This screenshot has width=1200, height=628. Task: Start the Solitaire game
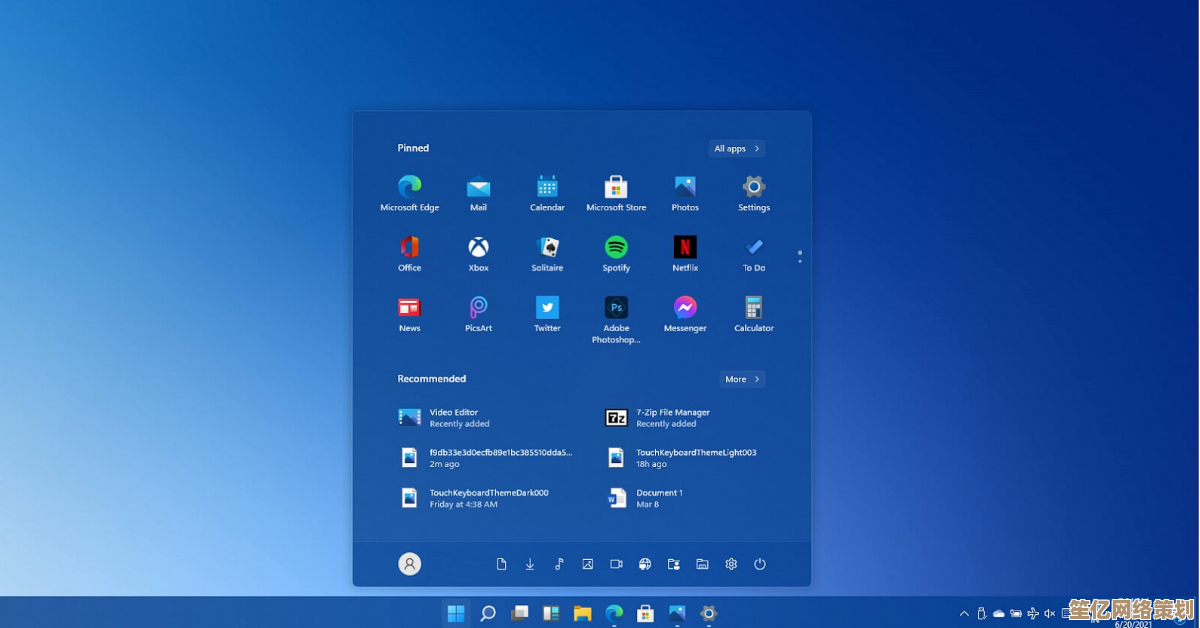(547, 253)
